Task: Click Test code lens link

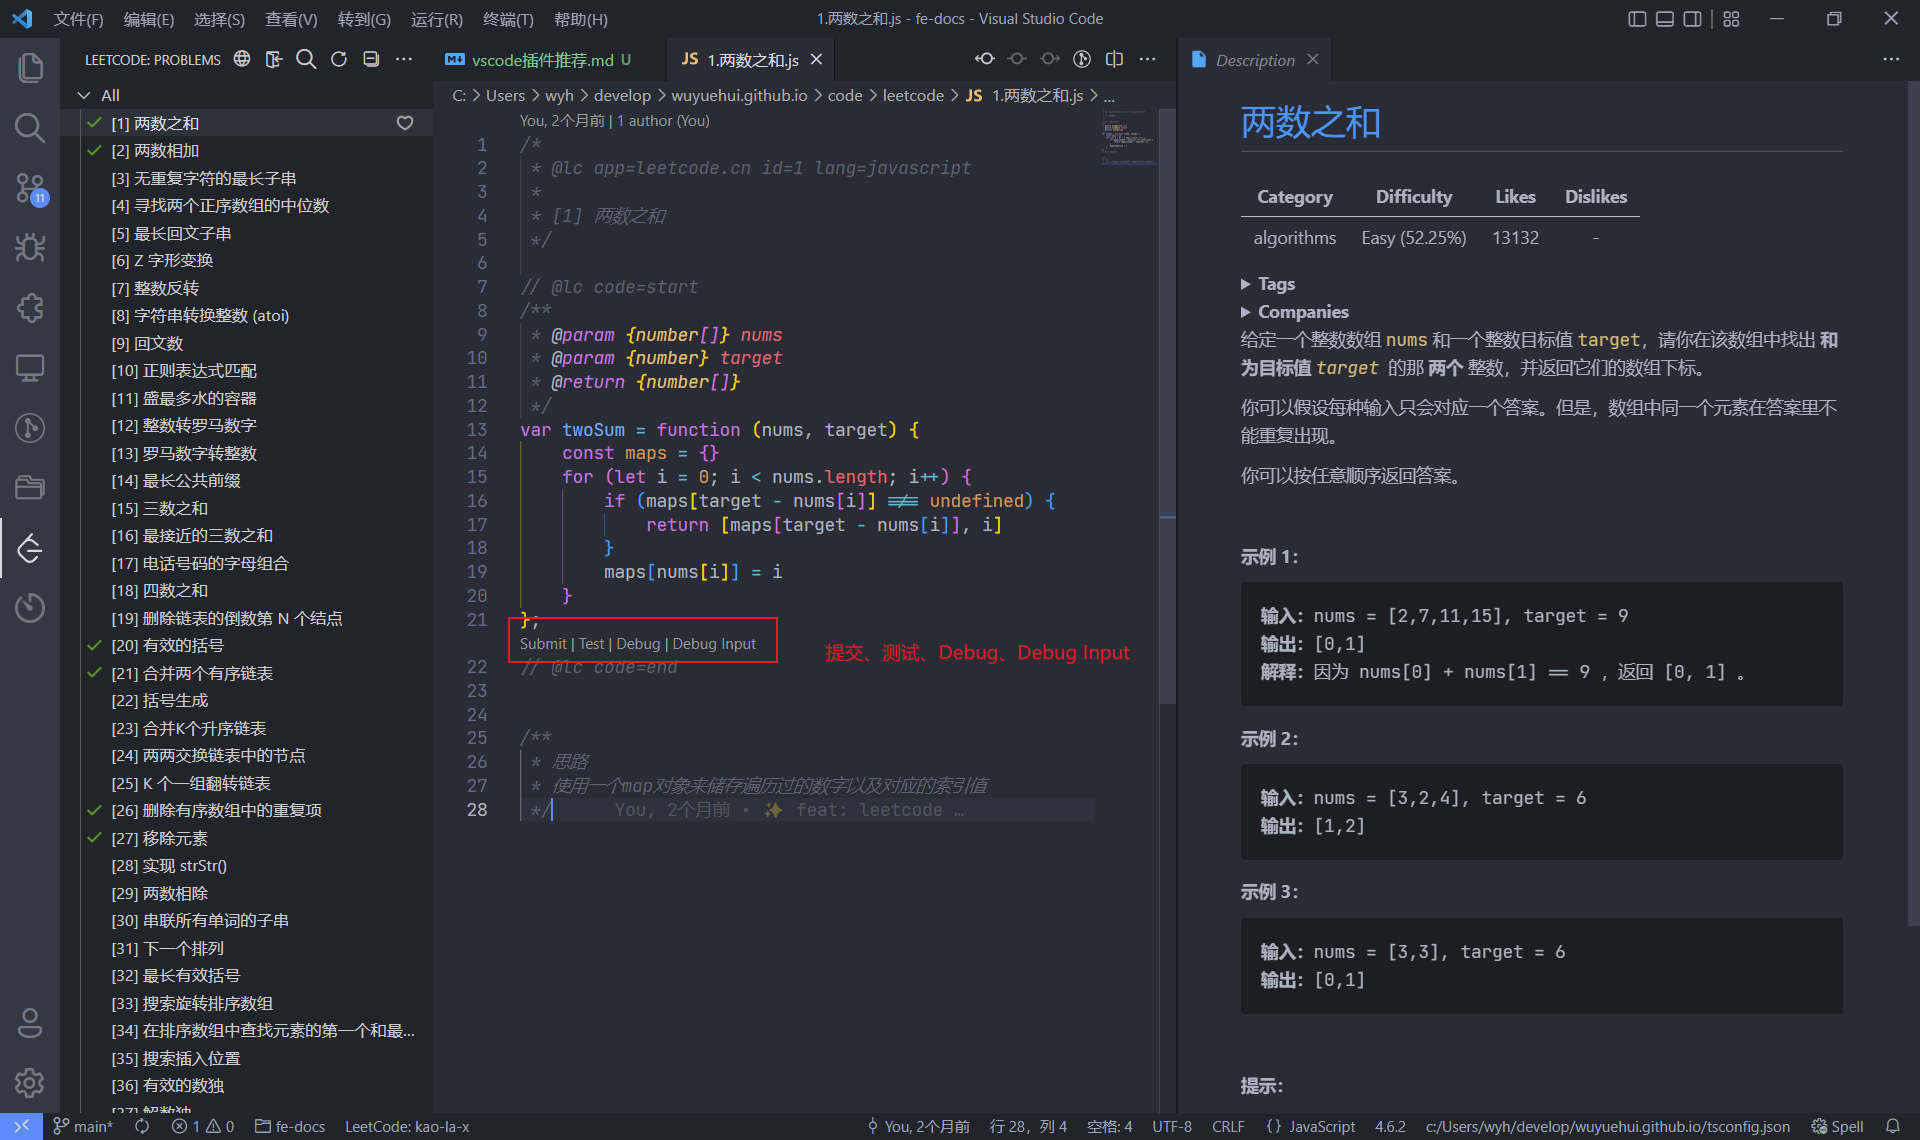Action: click(x=592, y=644)
